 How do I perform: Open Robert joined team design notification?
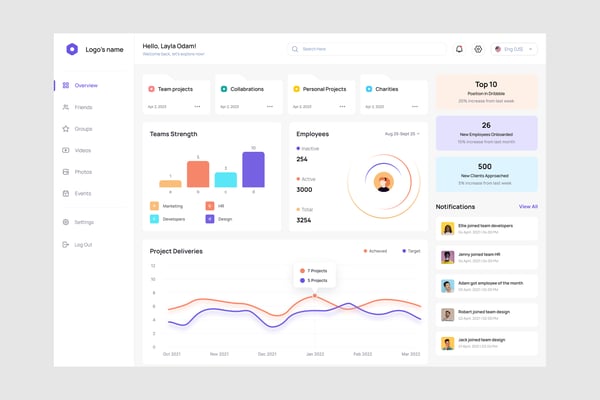pos(486,315)
